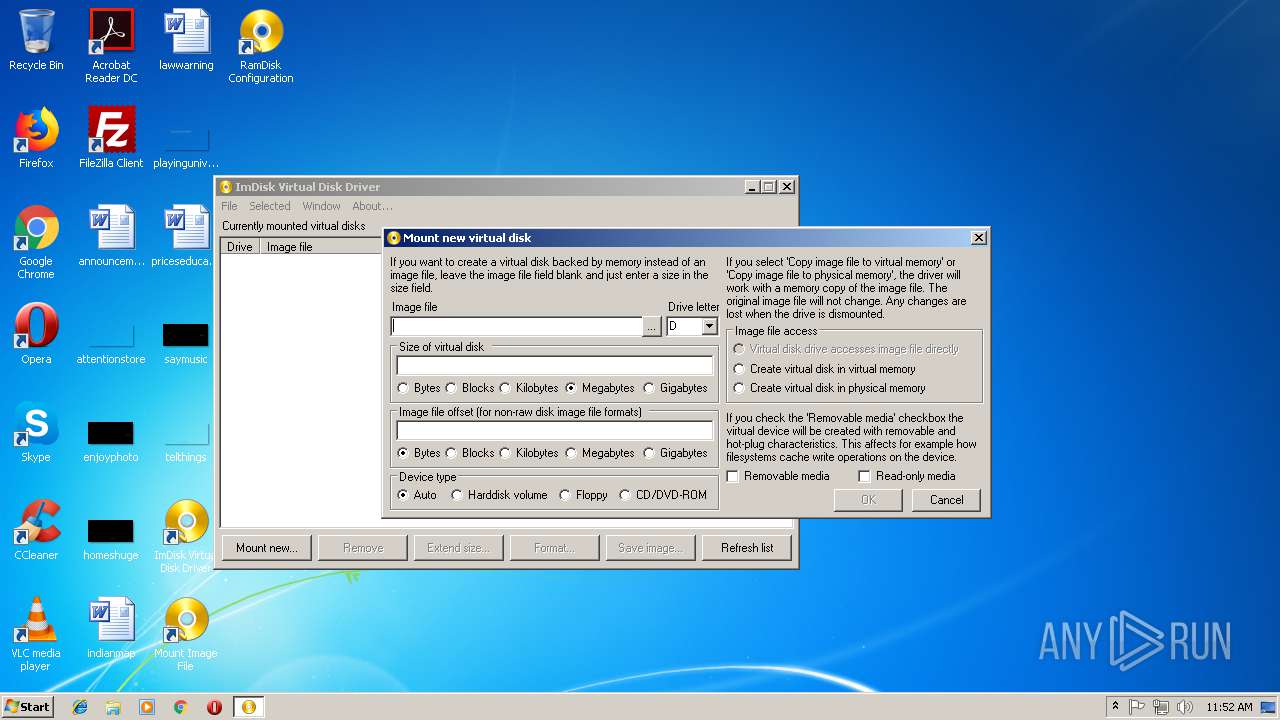This screenshot has height=720, width=1280.
Task: Click the taskbar clock showing 11:52 AM
Action: coord(1229,707)
